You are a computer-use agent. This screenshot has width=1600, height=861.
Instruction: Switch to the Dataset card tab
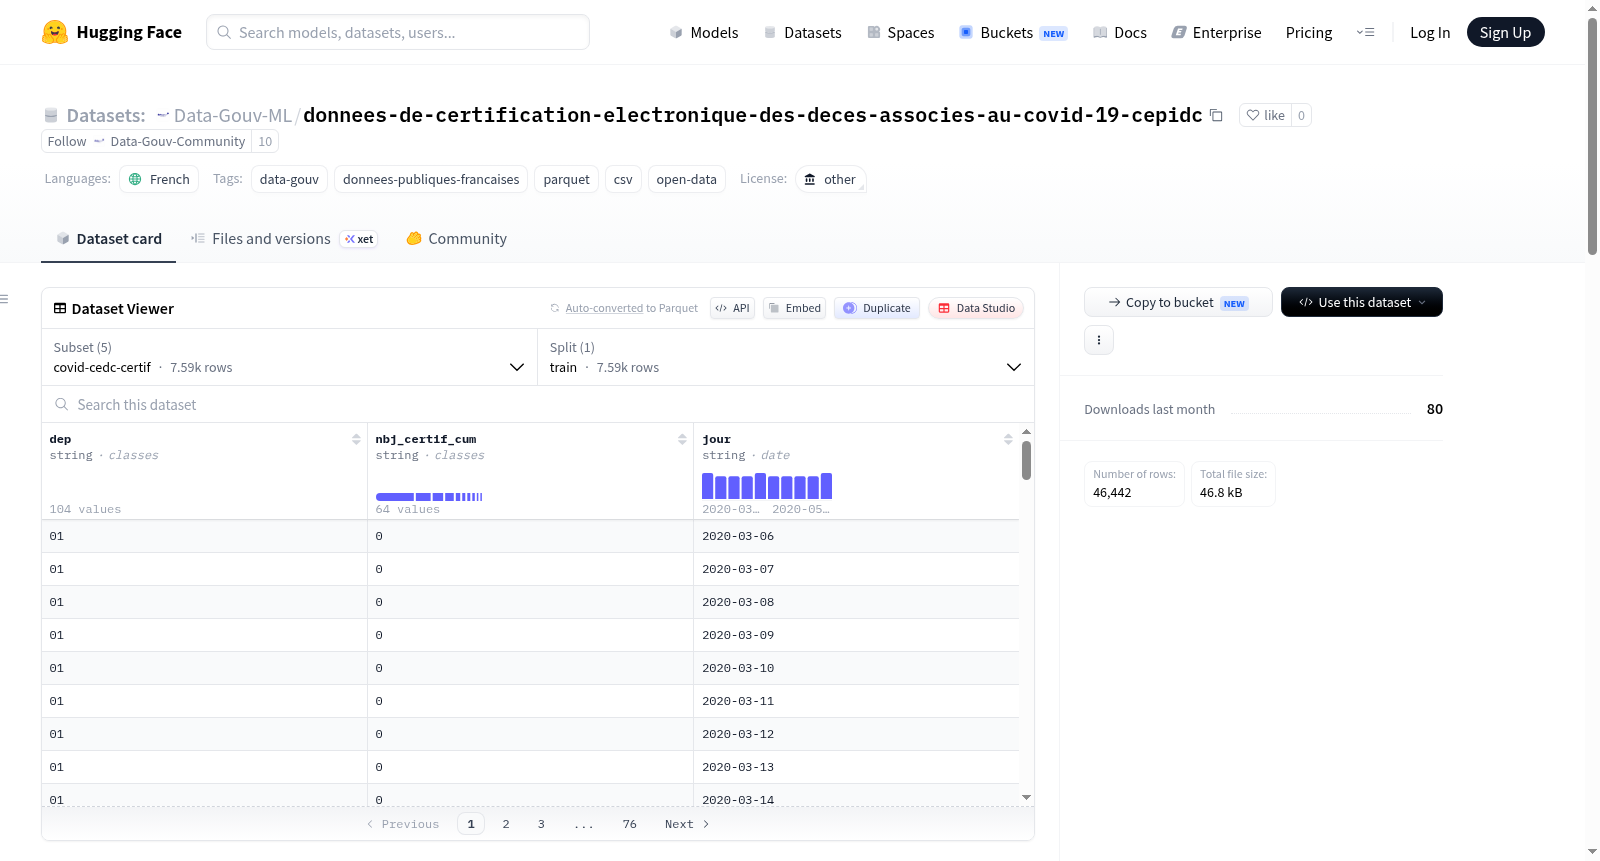[109, 239]
